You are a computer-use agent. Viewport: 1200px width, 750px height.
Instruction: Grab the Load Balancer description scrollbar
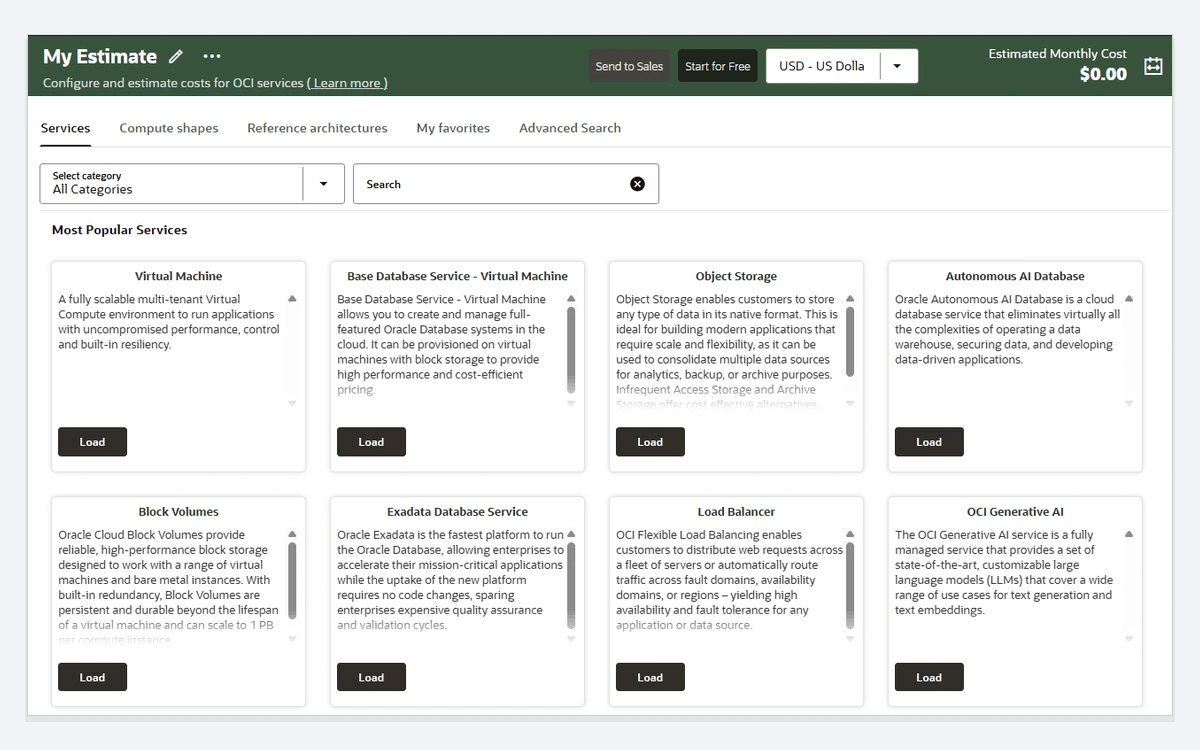pyautogui.click(x=850, y=585)
